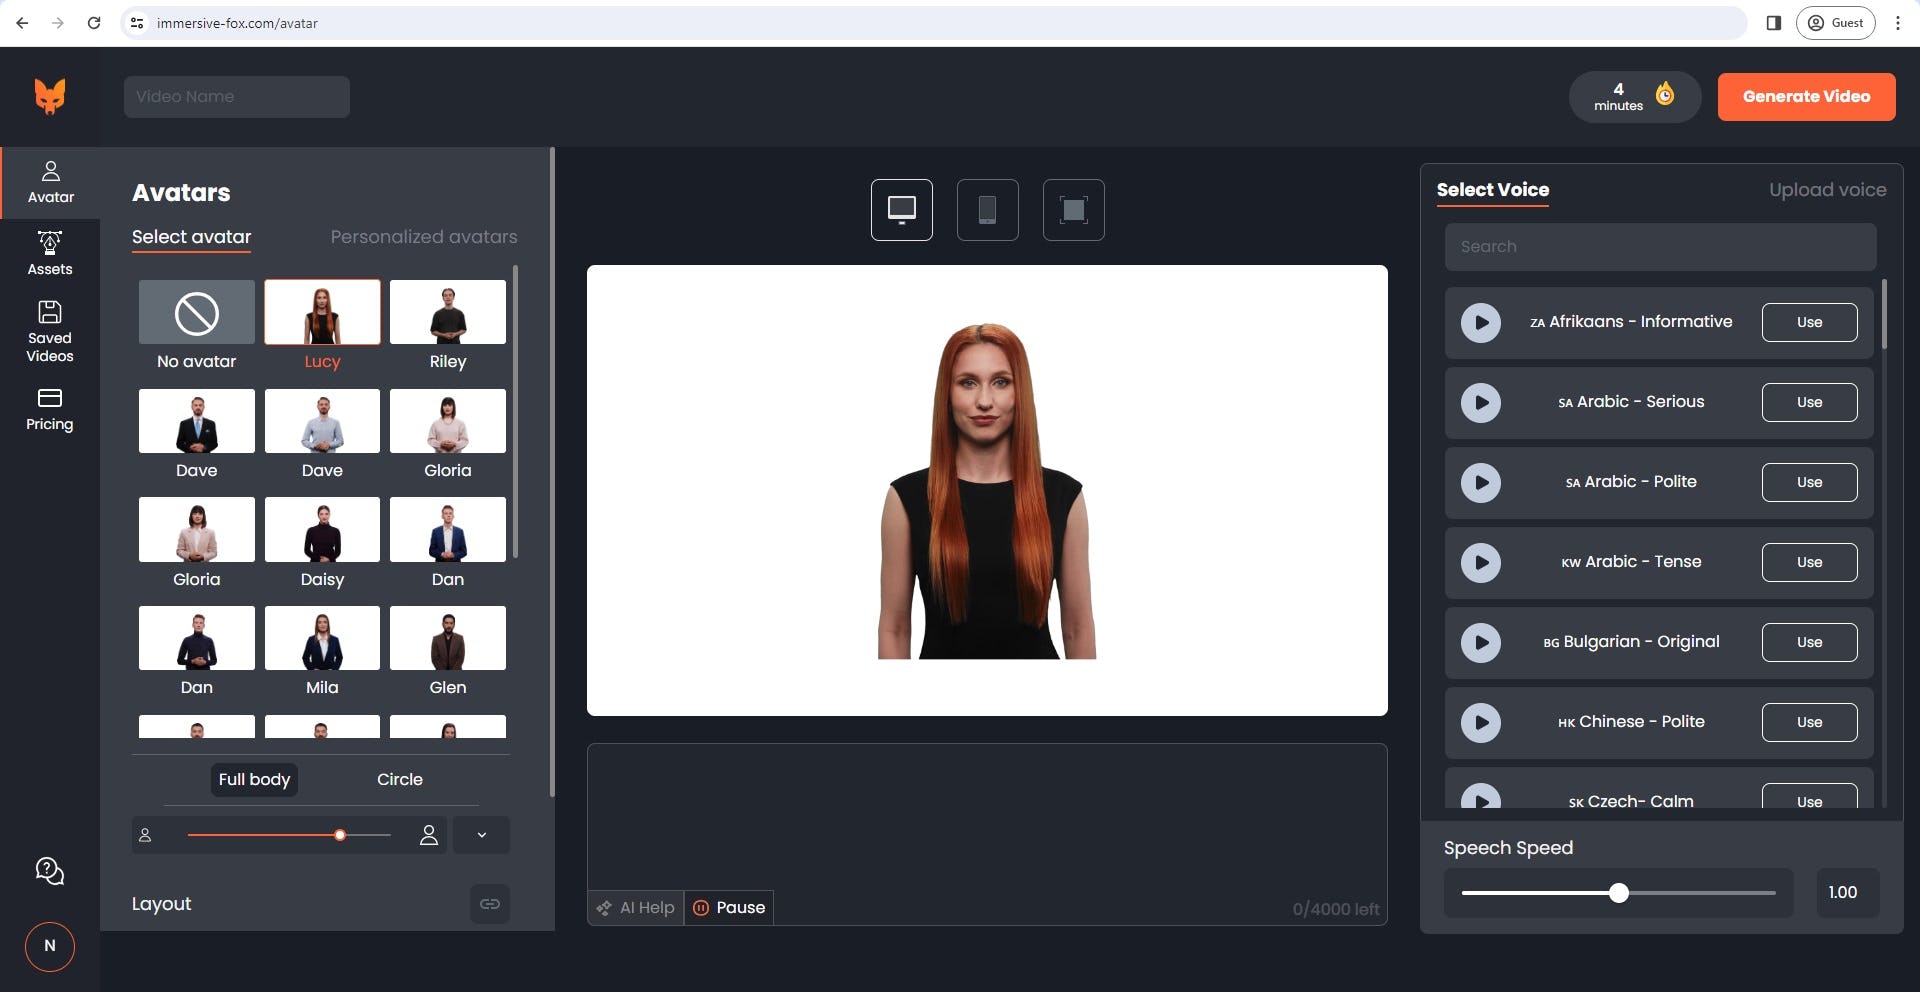Open the Upload voice tab
Image resolution: width=1920 pixels, height=992 pixels.
pyautogui.click(x=1828, y=189)
